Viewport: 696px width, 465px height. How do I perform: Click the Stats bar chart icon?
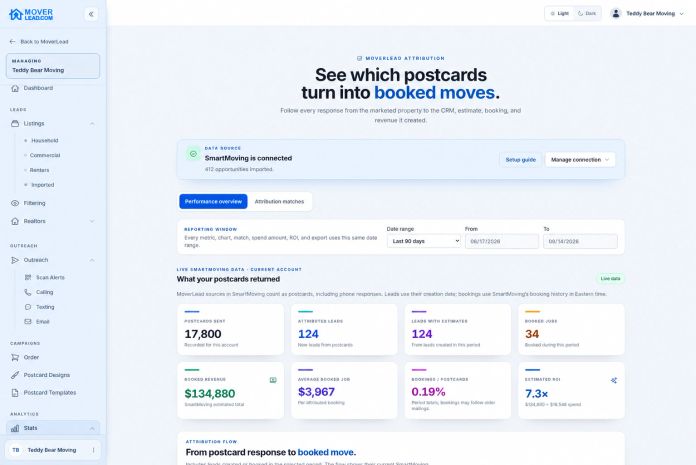(x=15, y=428)
